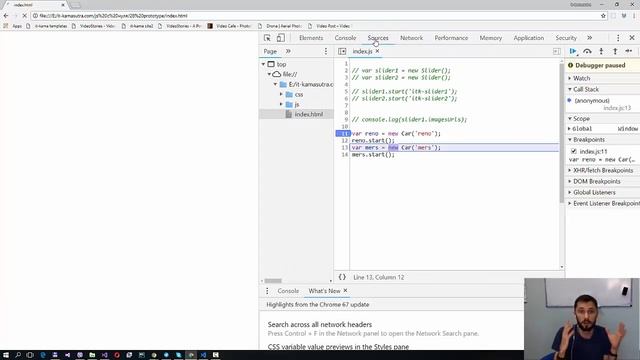The height and width of the screenshot is (360, 640).
Task: Open console drawer three-dot menu
Action: (267, 291)
